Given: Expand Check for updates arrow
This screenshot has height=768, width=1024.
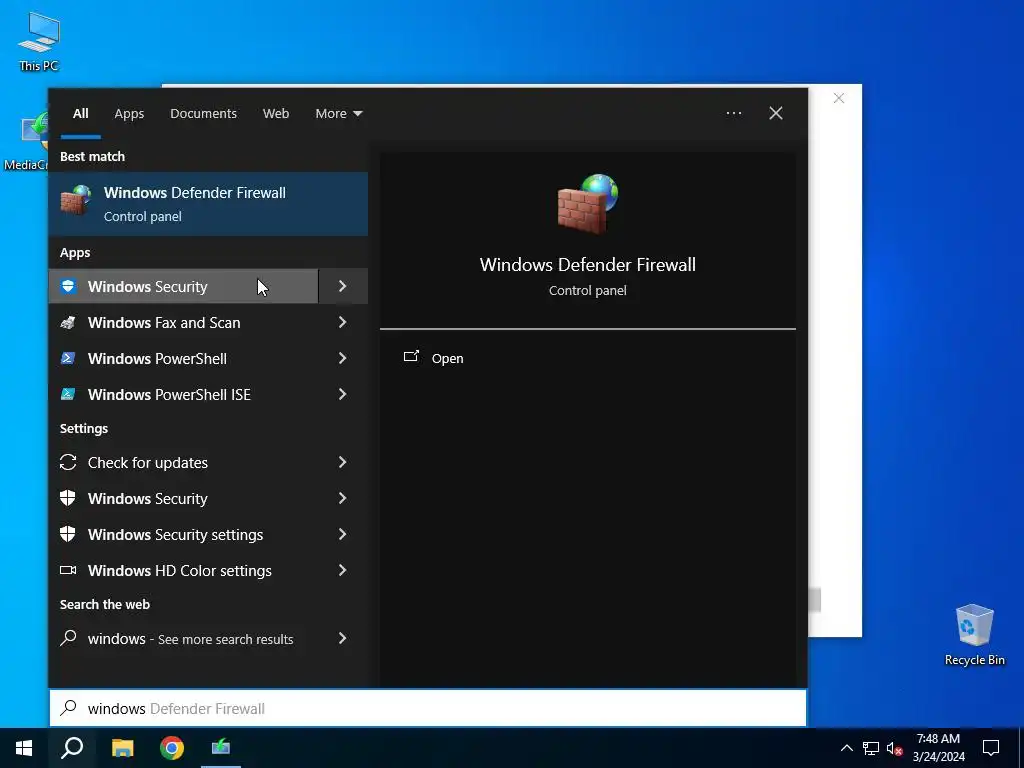Looking at the screenshot, I should click(x=343, y=462).
